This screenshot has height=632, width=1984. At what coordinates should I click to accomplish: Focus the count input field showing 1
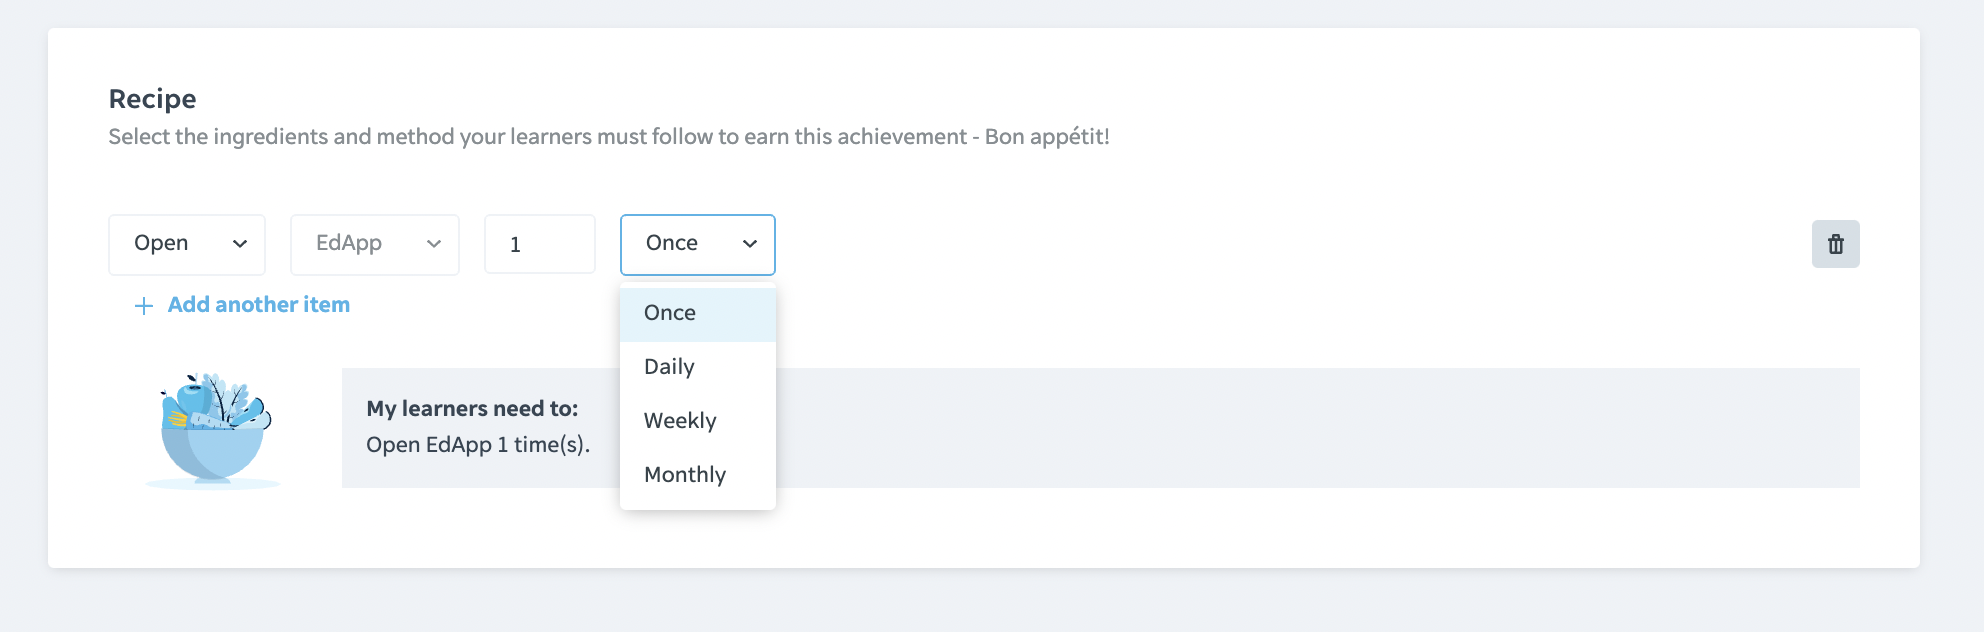click(x=539, y=244)
